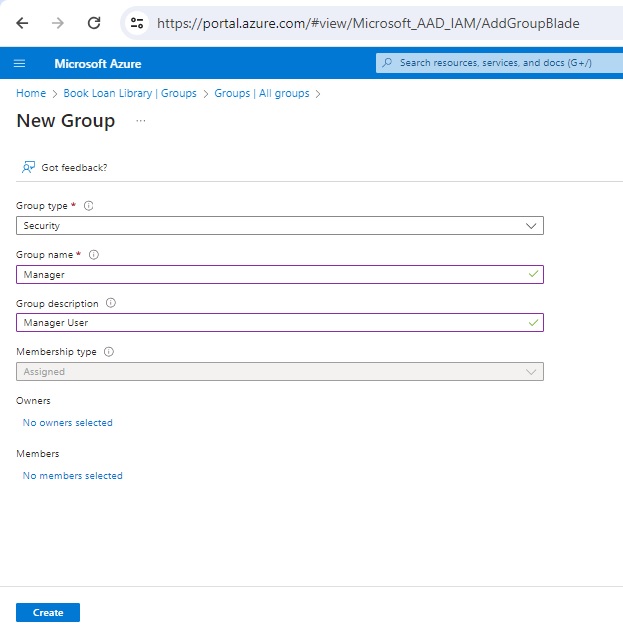Open the Azure portal hamburger menu

[19, 64]
